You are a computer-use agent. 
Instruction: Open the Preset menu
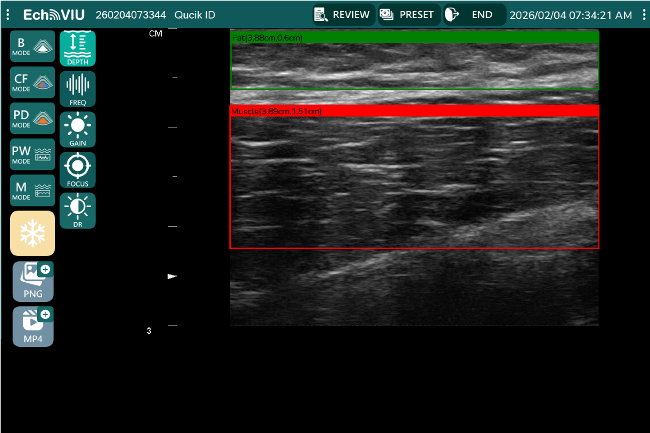coord(408,15)
